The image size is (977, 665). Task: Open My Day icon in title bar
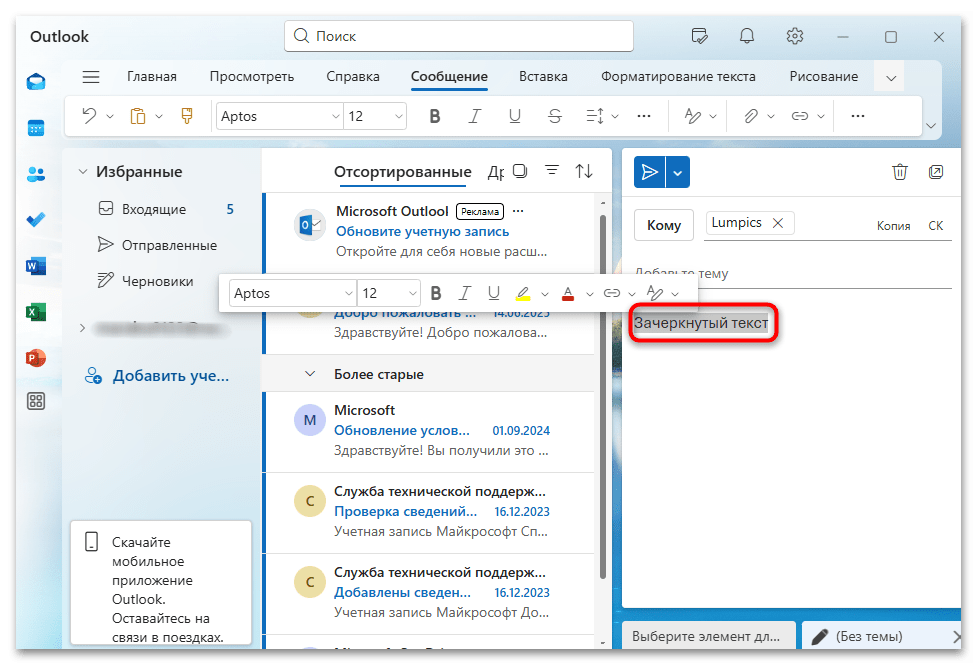pyautogui.click(x=700, y=36)
